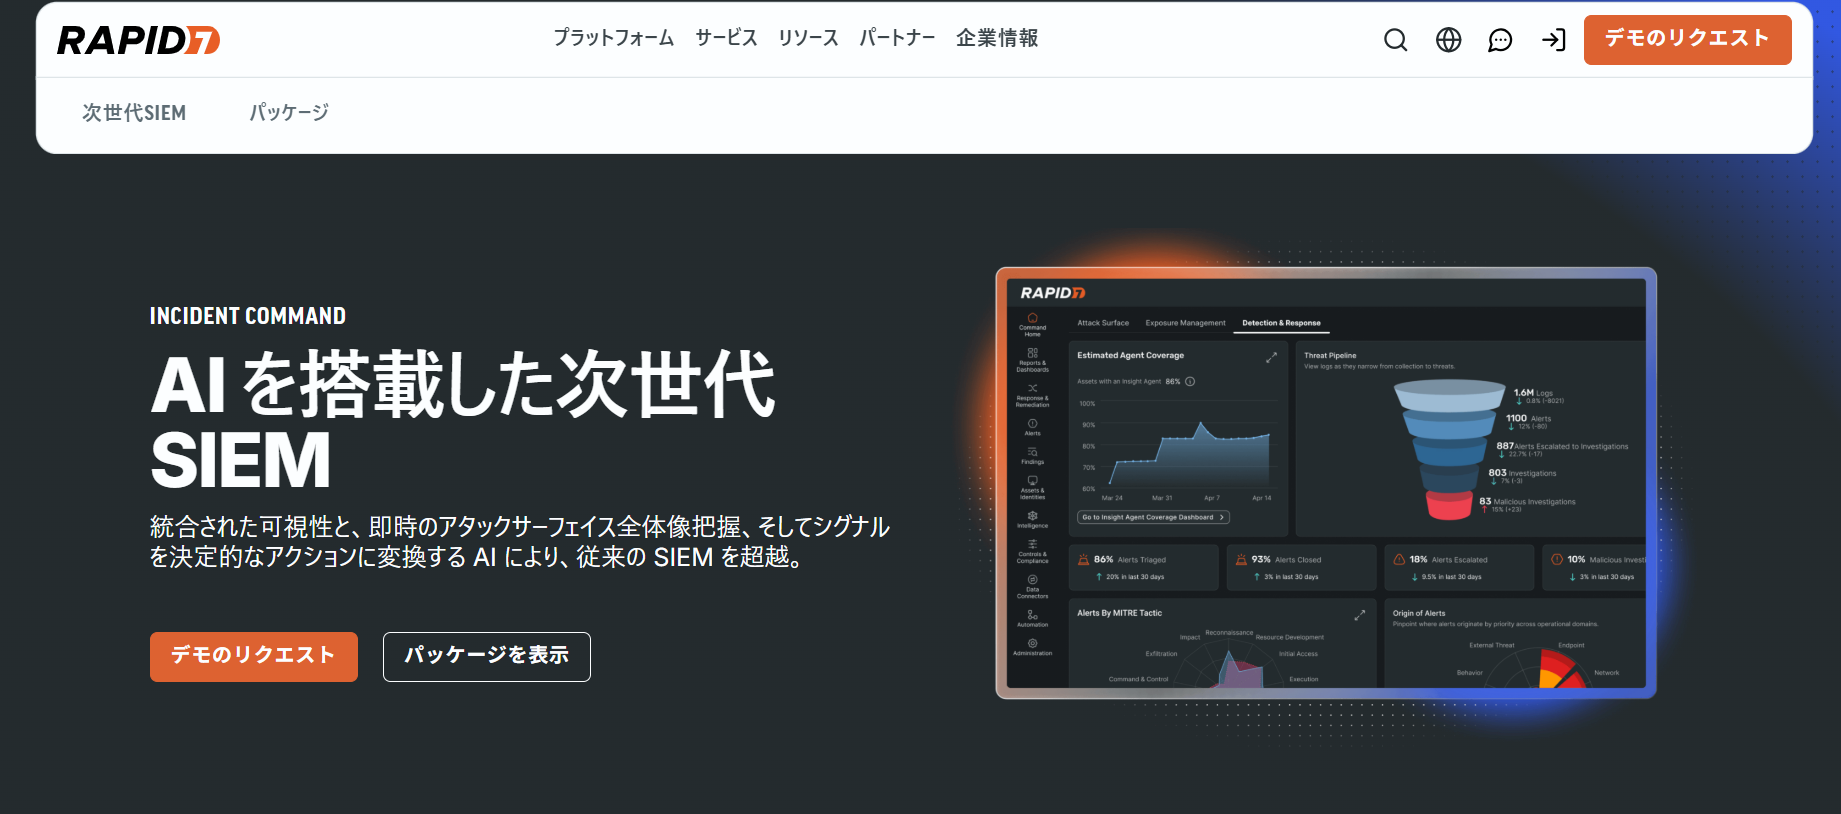Select the 次世代SIEM sub-navigation tab
The image size is (1841, 814).
coord(134,113)
